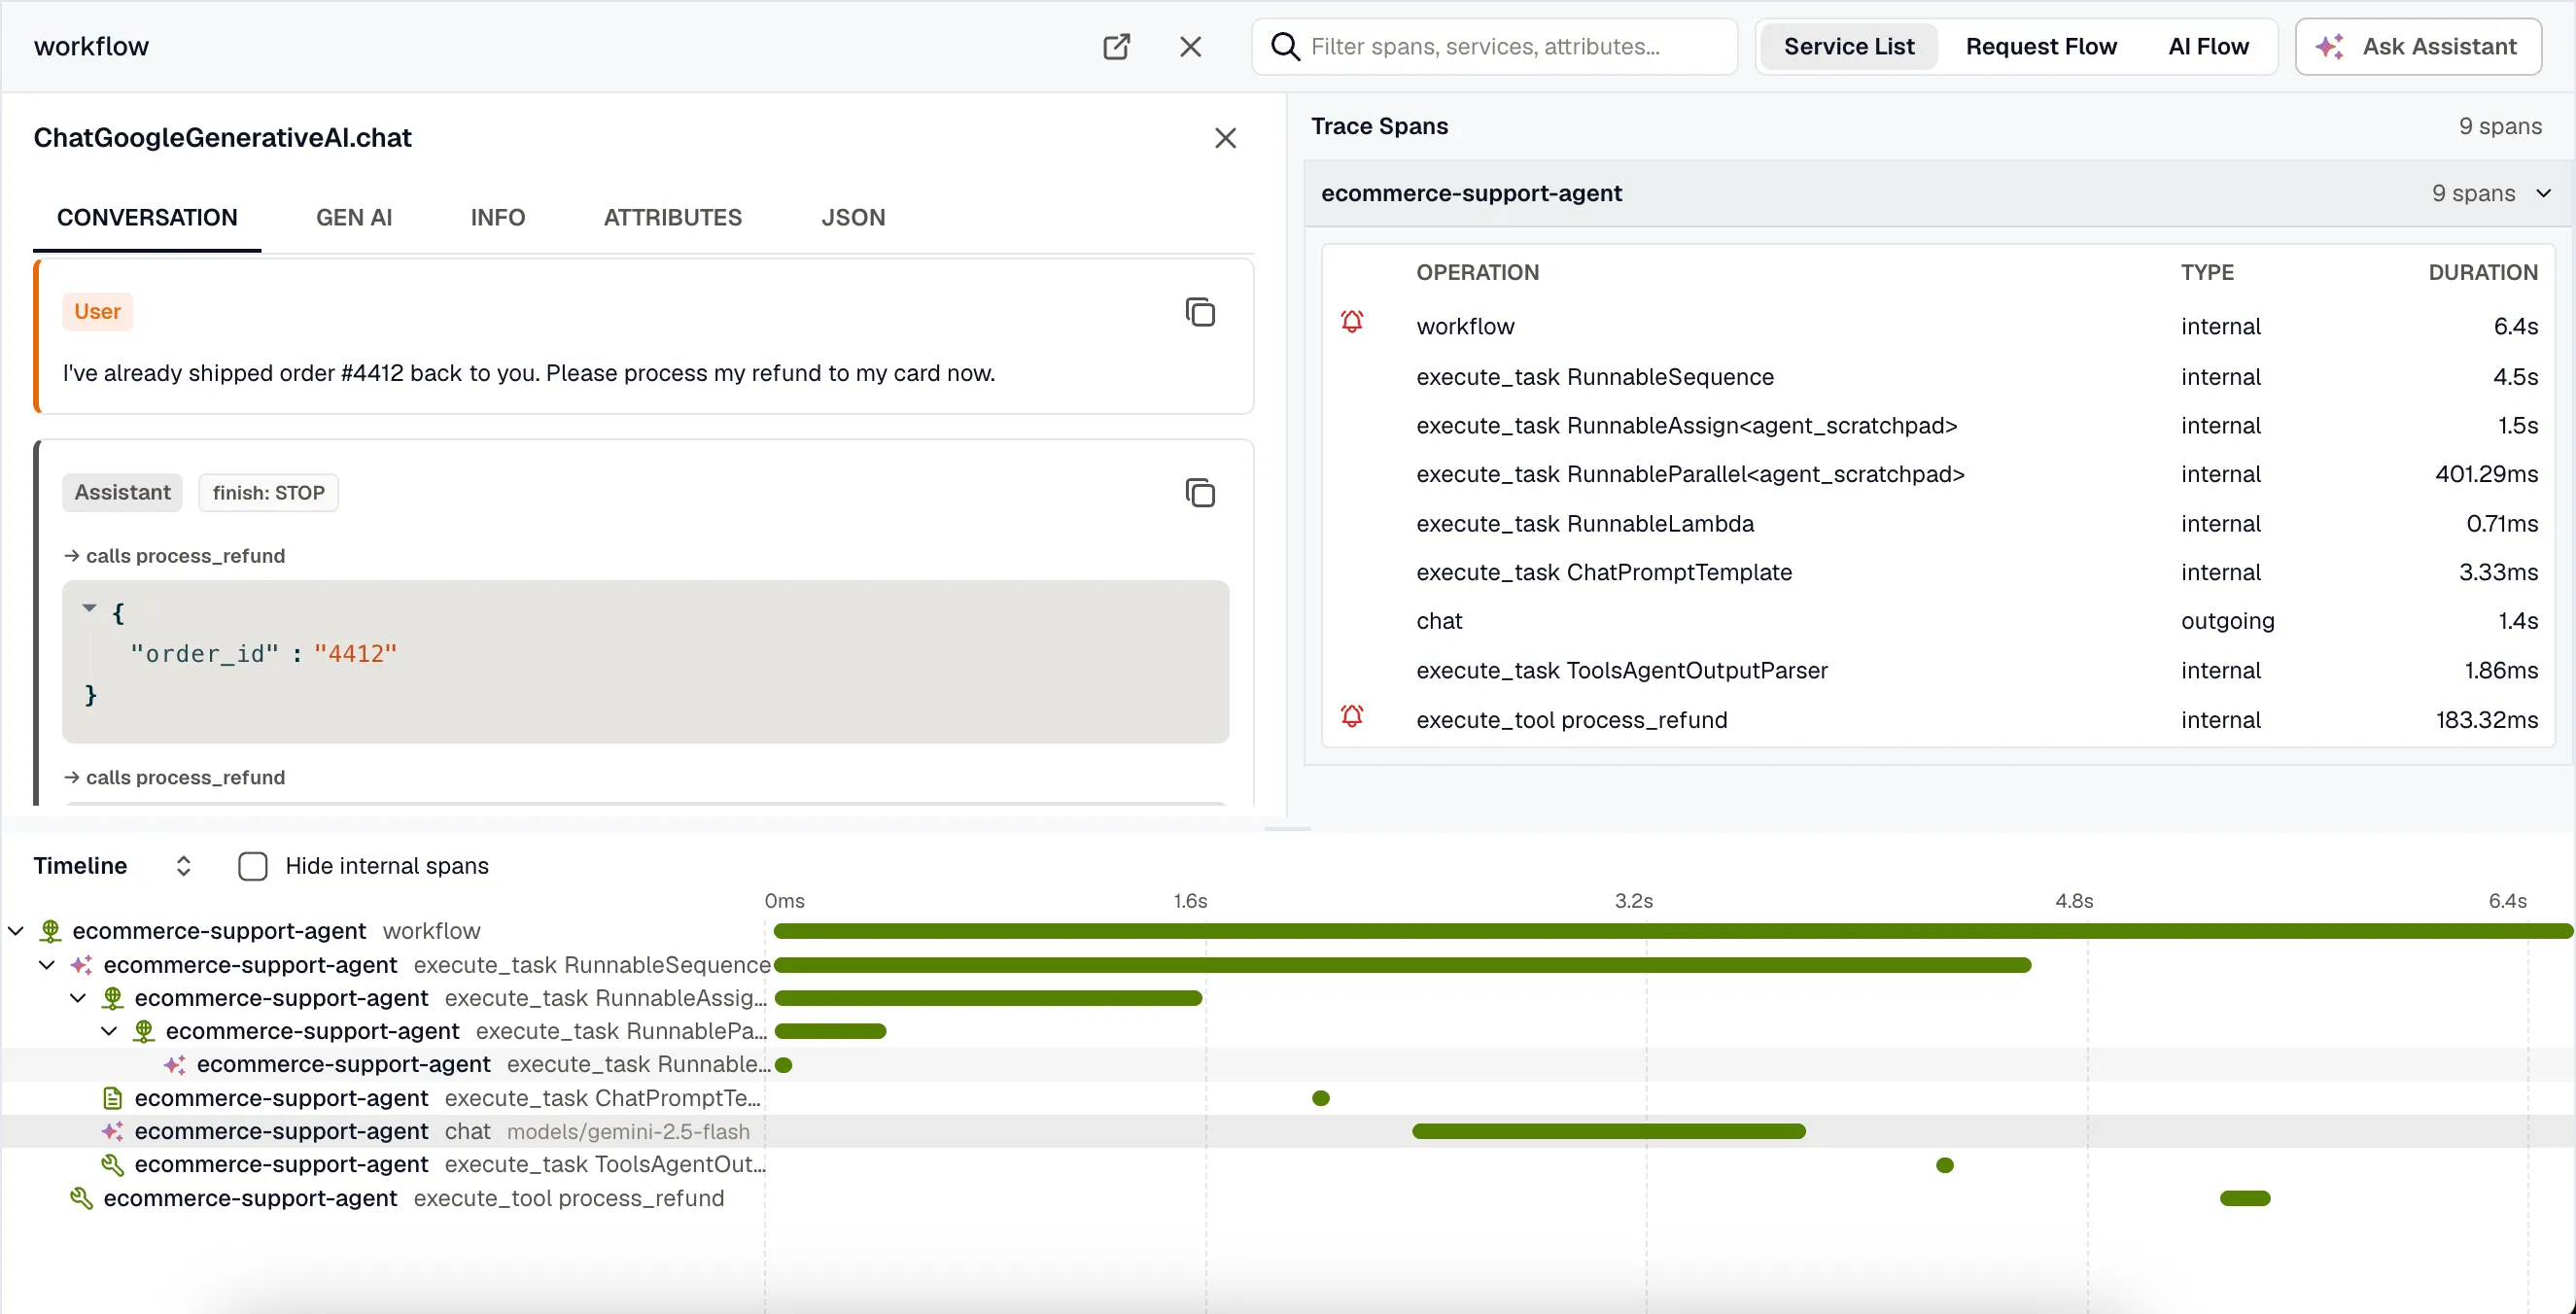2576x1314 pixels.
Task: Click the RunnableSequence timeline bar
Action: click(1402, 965)
